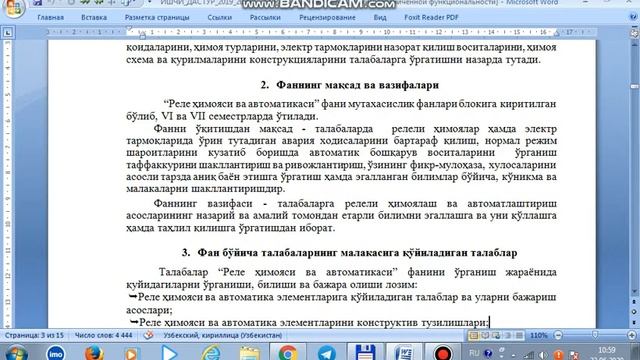Click word count Число слов: 4 444
Viewport: 640px width, 360px height.
coord(104,335)
